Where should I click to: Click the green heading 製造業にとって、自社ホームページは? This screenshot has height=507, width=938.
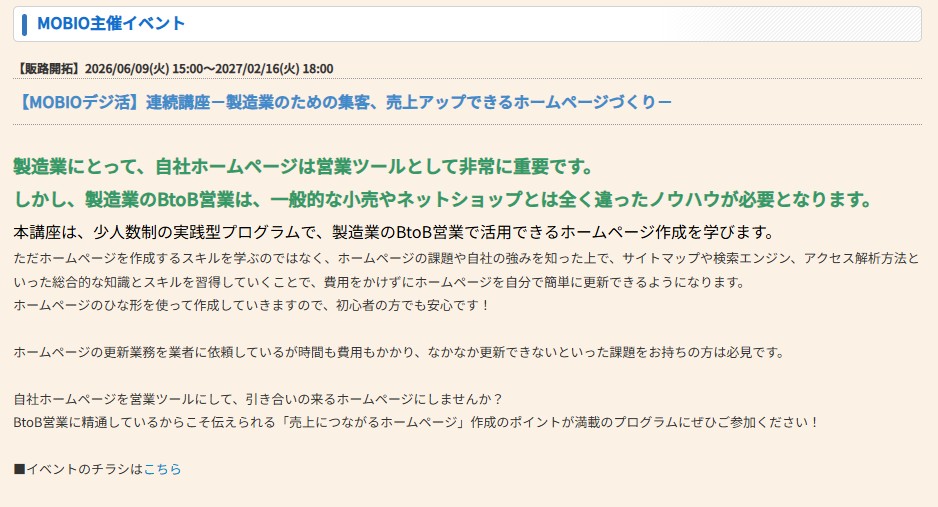303,166
